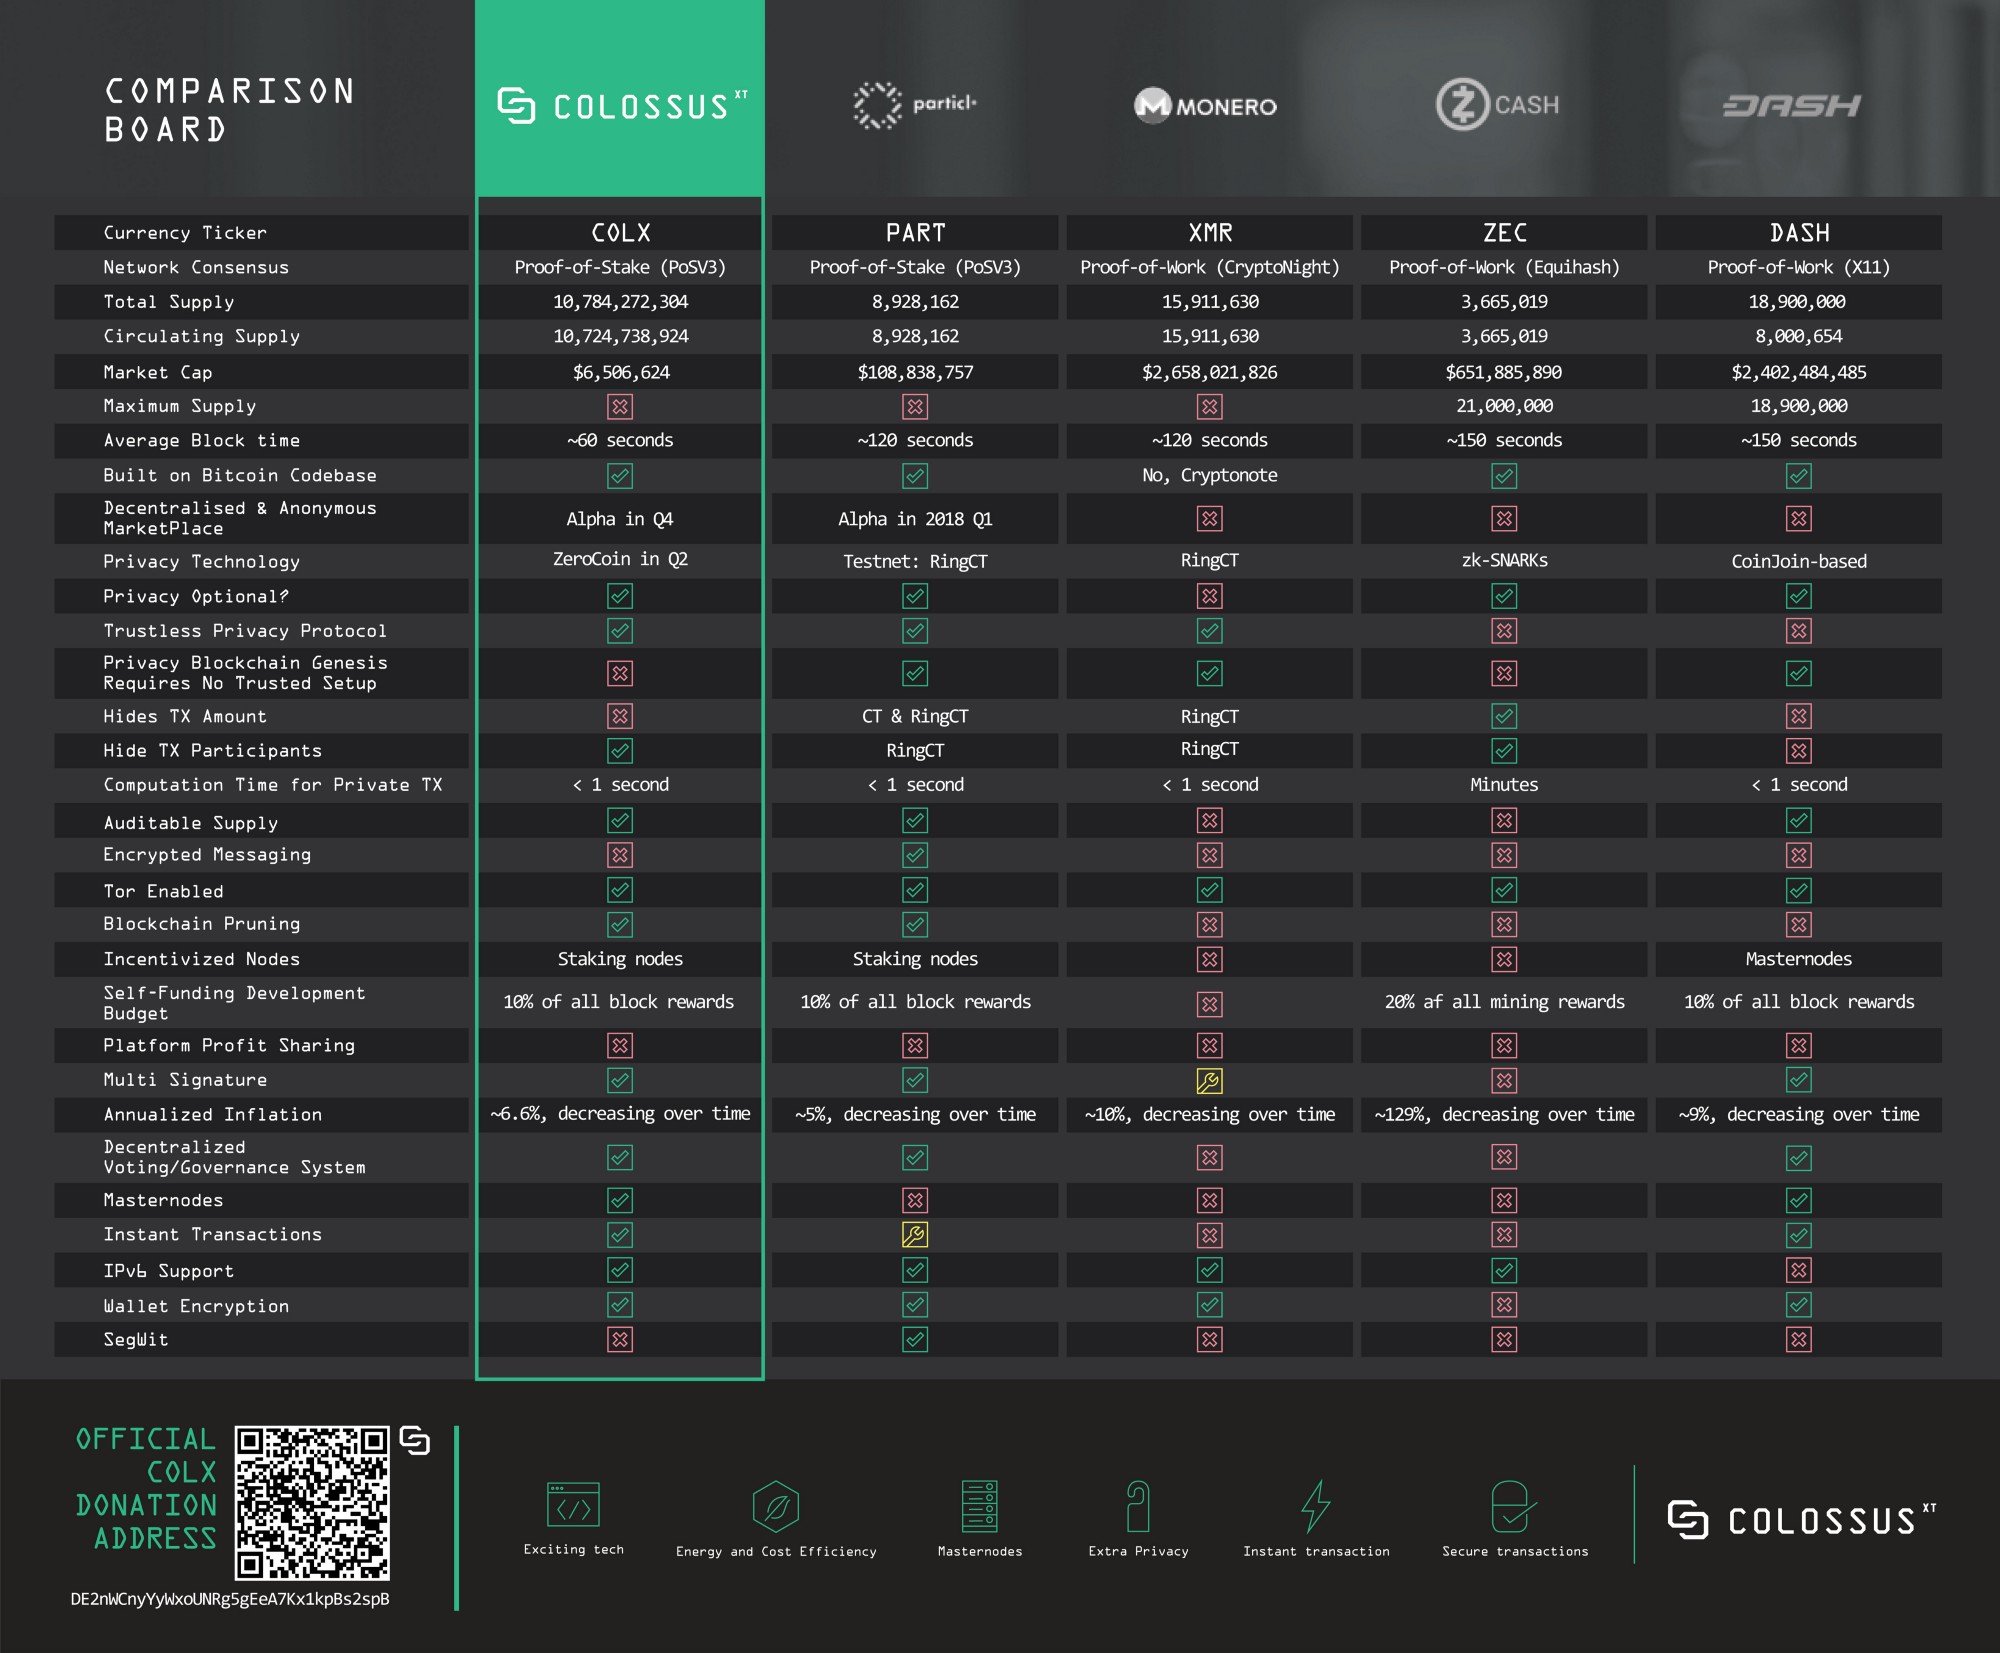The image size is (2000, 1653).
Task: Click the 'Comparison Board' title
Action: [x=229, y=110]
